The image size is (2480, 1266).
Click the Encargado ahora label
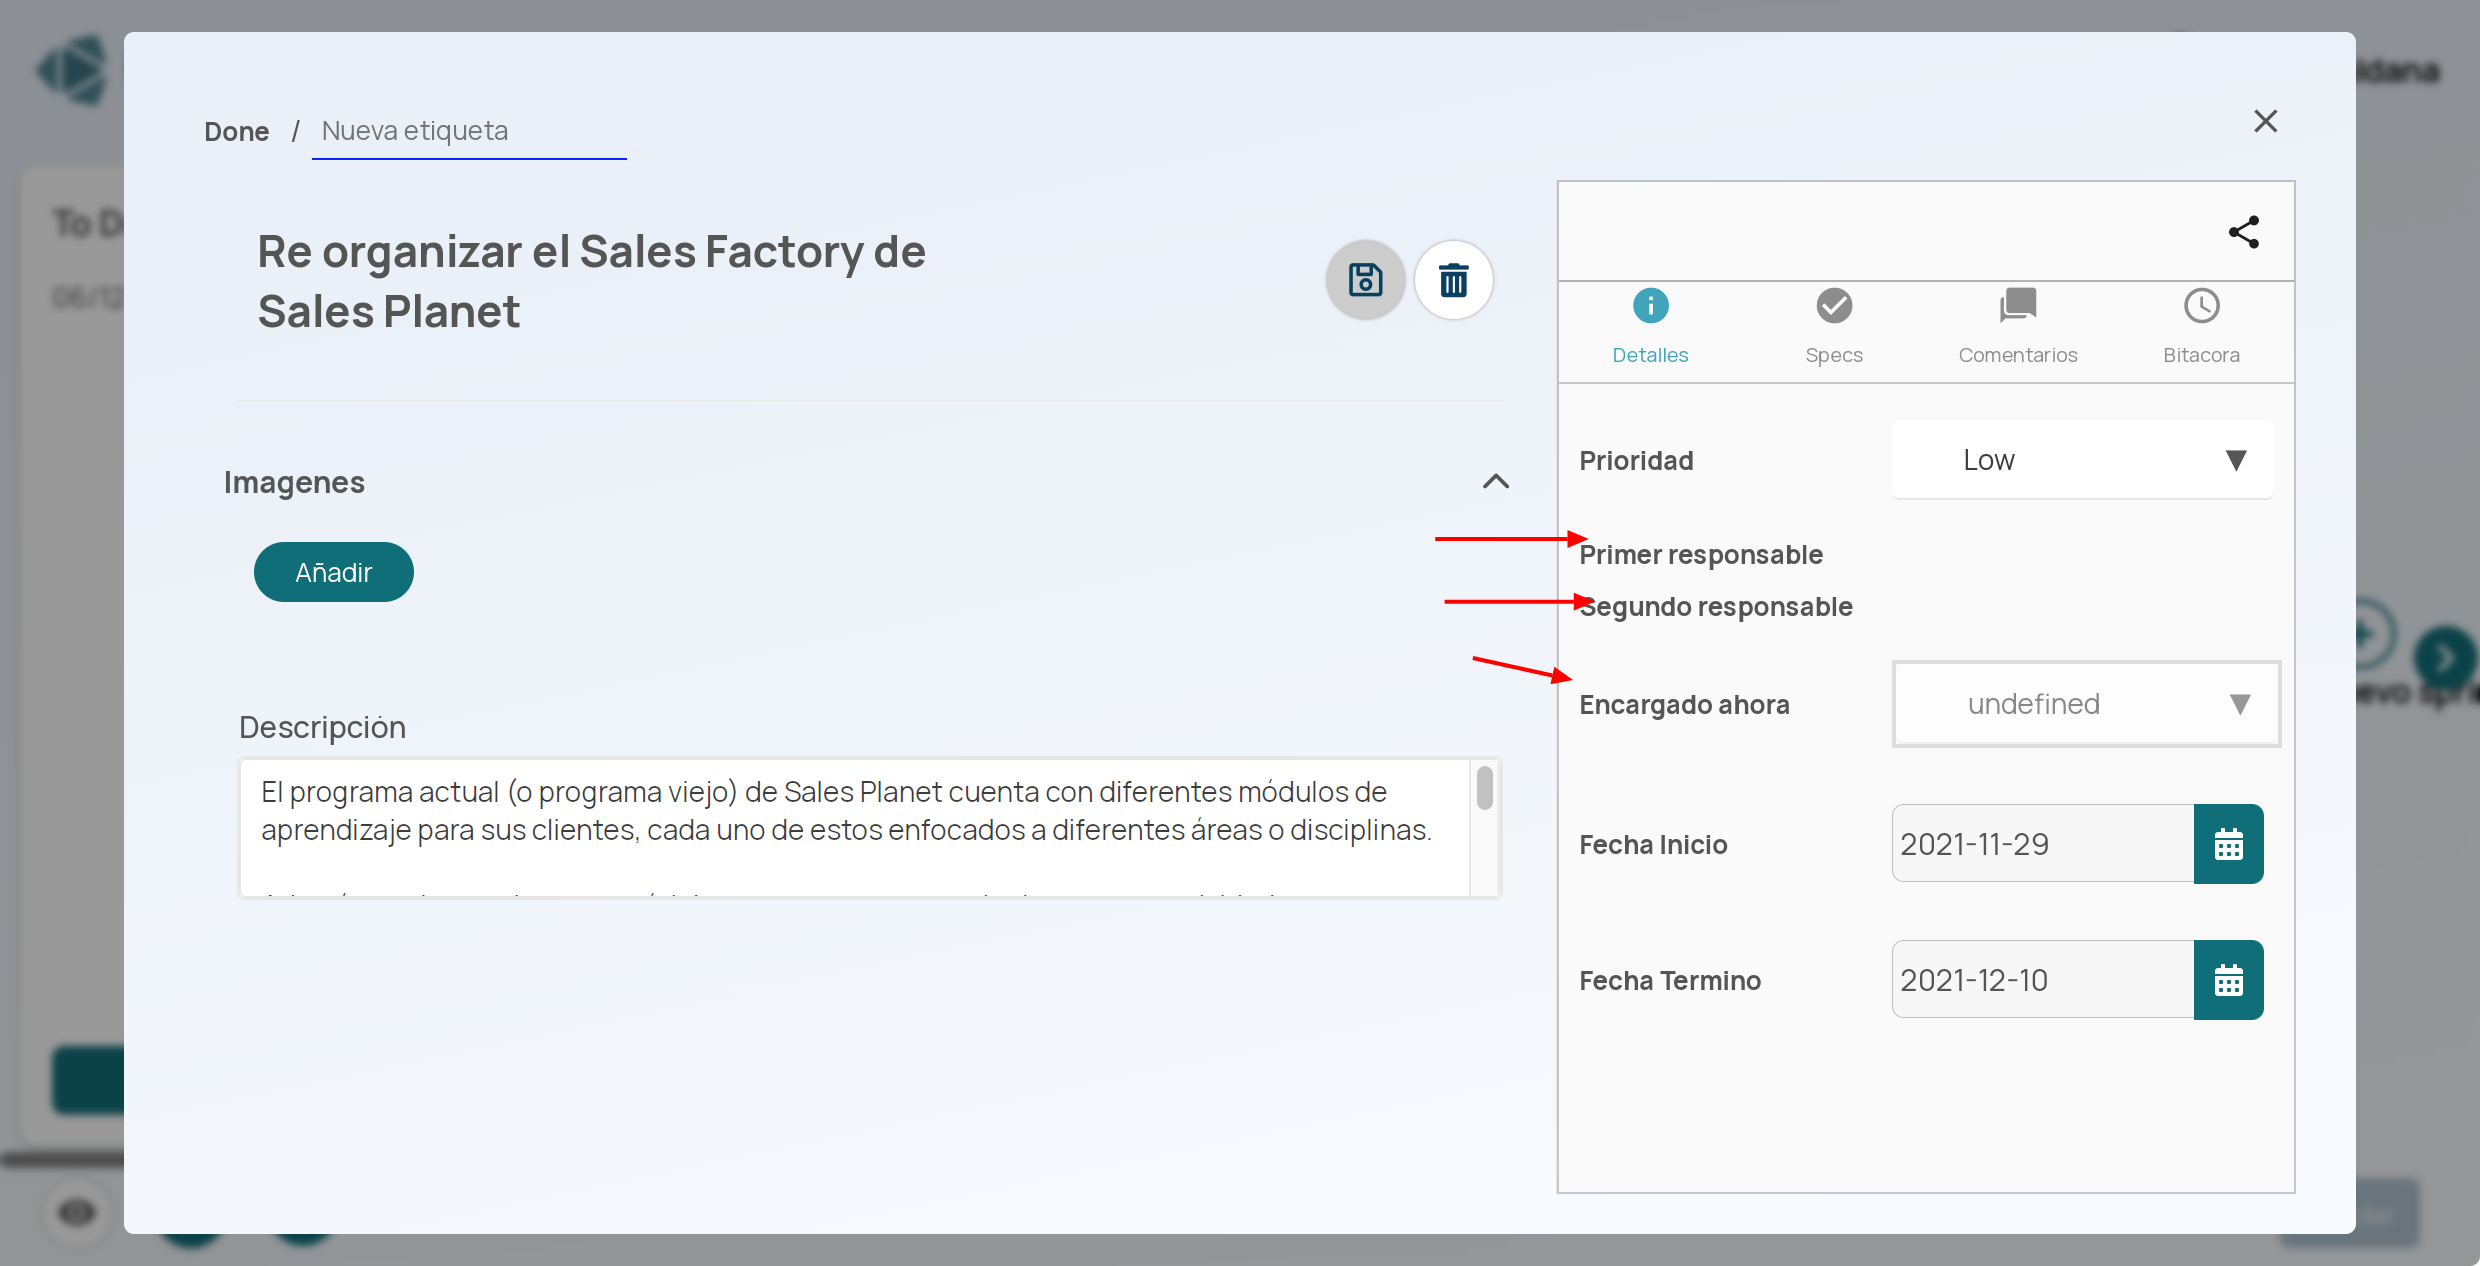click(x=1684, y=705)
